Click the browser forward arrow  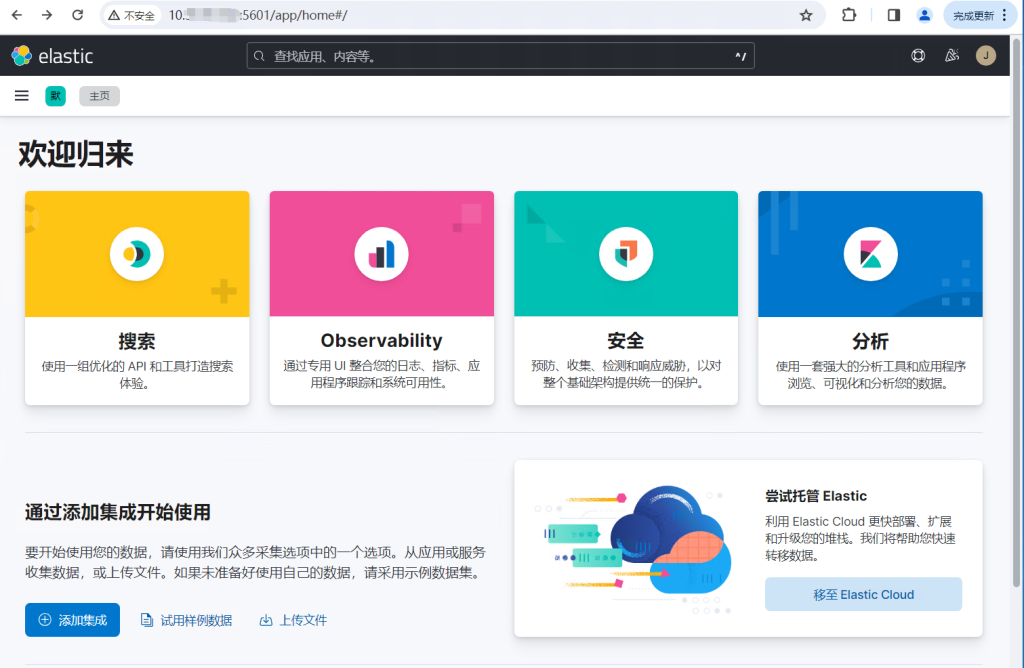[x=47, y=15]
